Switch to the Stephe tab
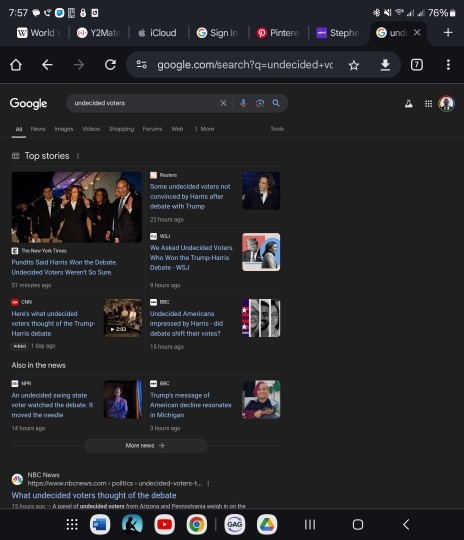Image resolution: width=464 pixels, height=540 pixels. pos(338,33)
